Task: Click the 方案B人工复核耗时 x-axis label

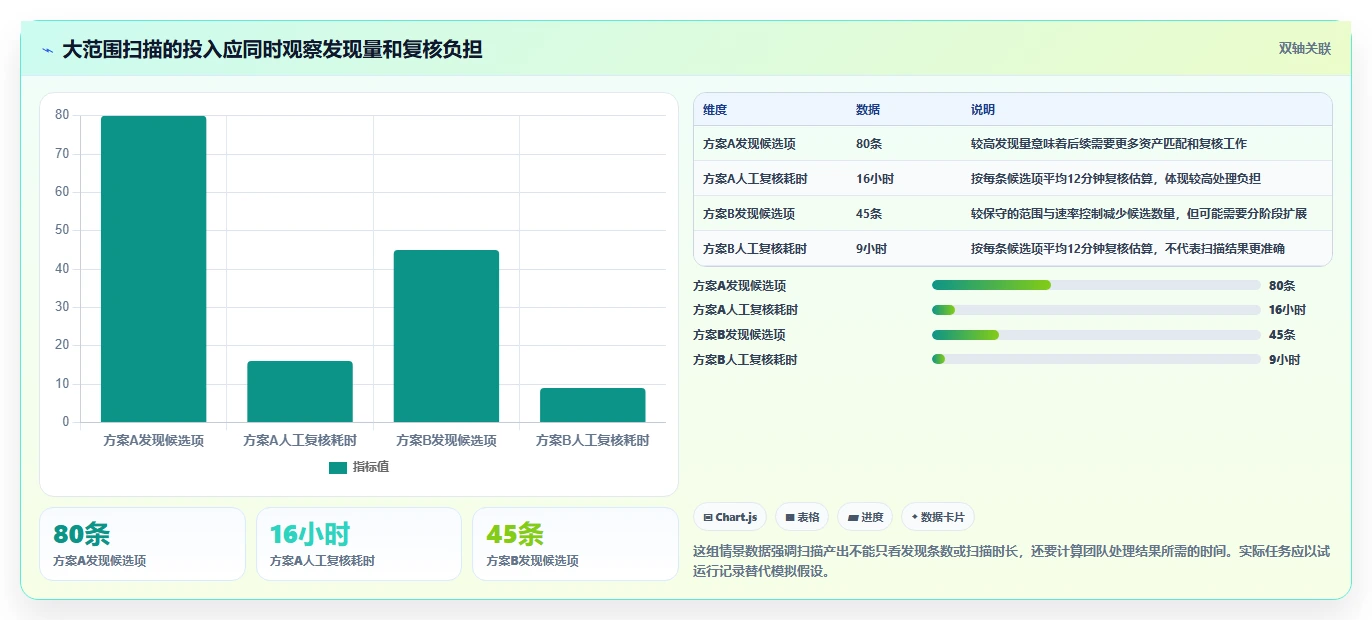Action: (592, 440)
